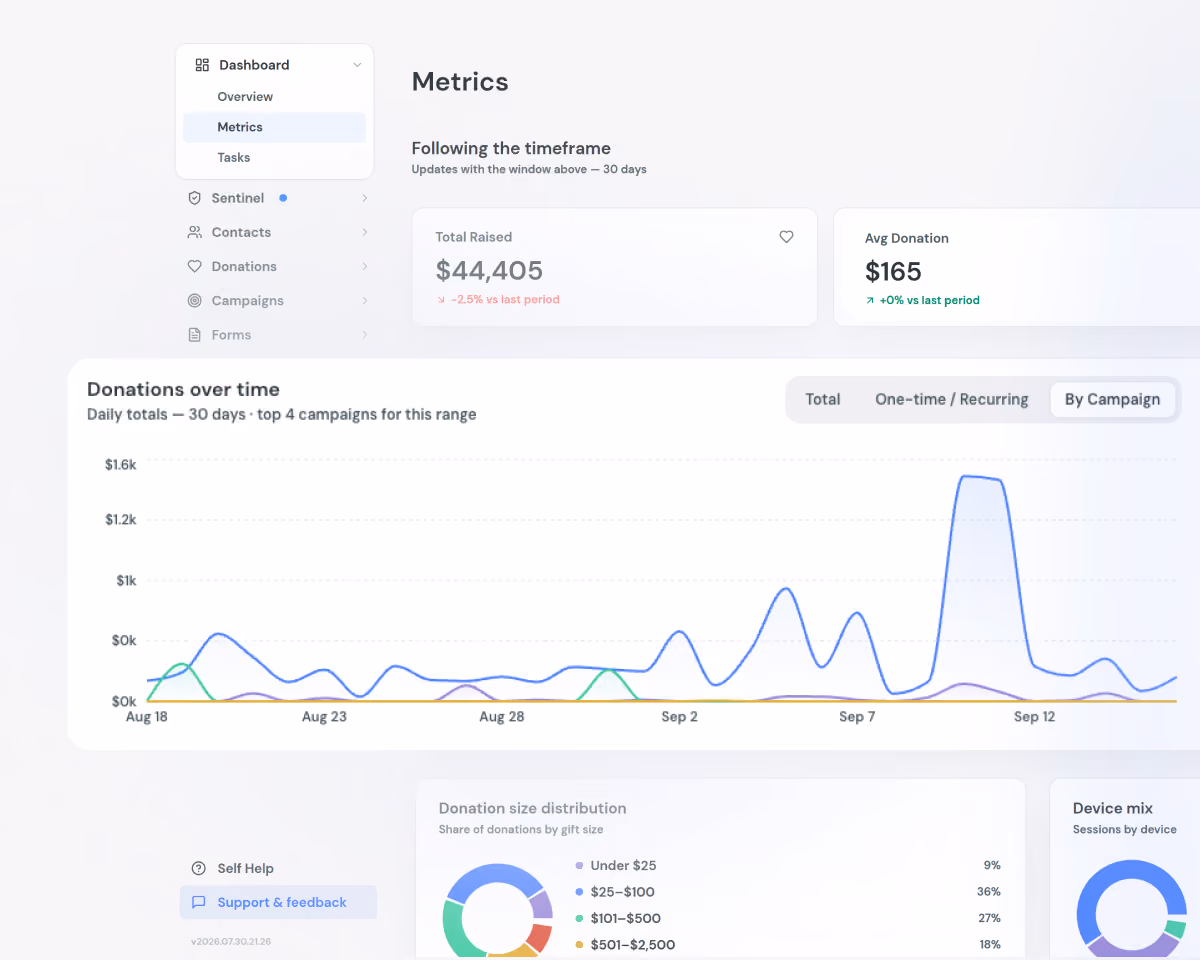Open Support & feedback
The image size is (1200, 960).
click(278, 902)
